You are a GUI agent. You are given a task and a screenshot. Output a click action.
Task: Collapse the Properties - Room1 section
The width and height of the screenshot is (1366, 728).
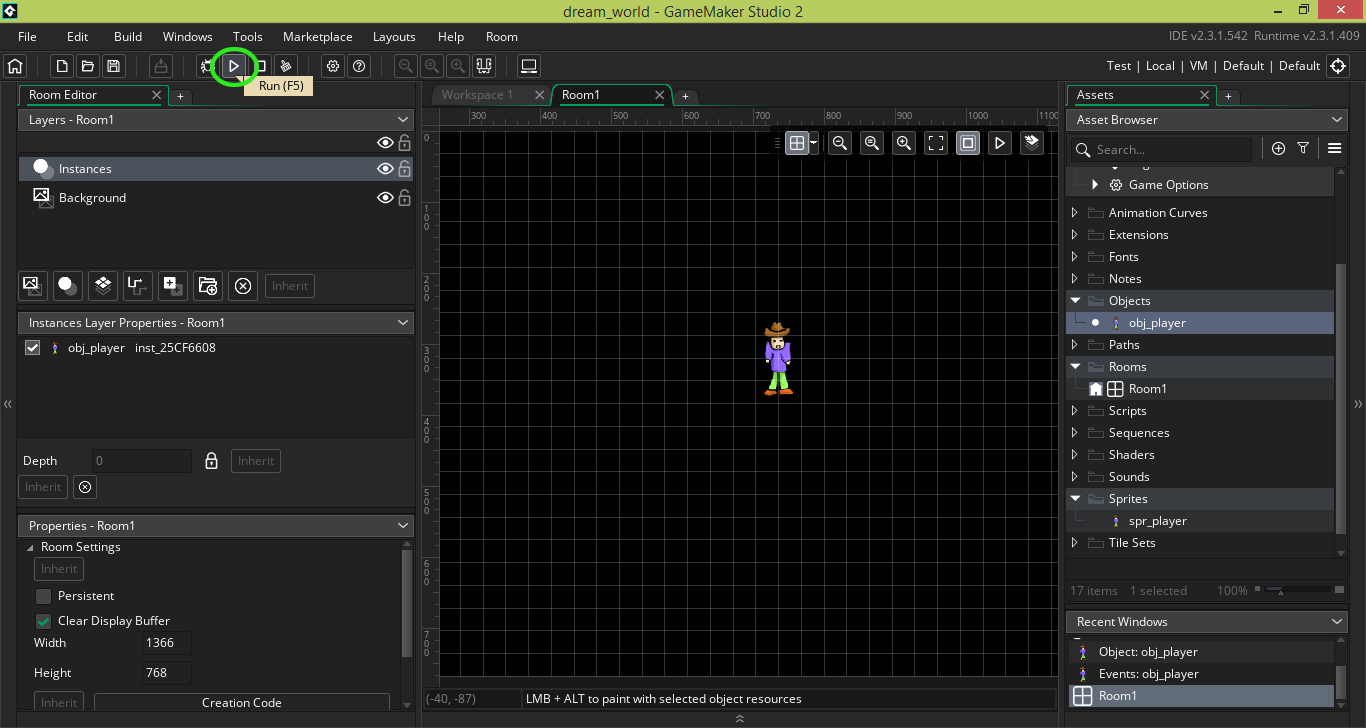point(403,526)
